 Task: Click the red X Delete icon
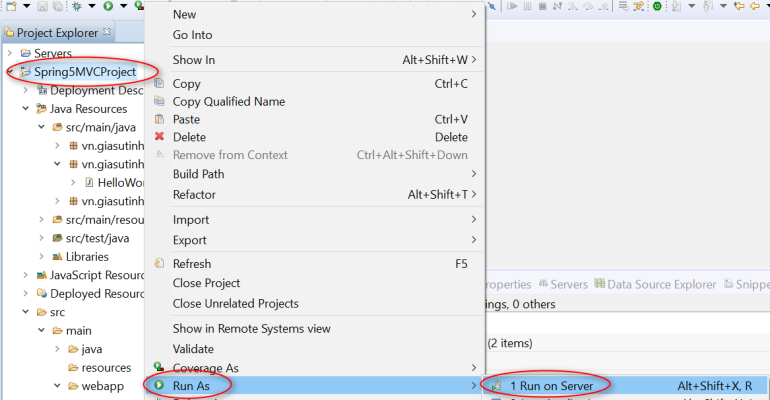pos(159,136)
